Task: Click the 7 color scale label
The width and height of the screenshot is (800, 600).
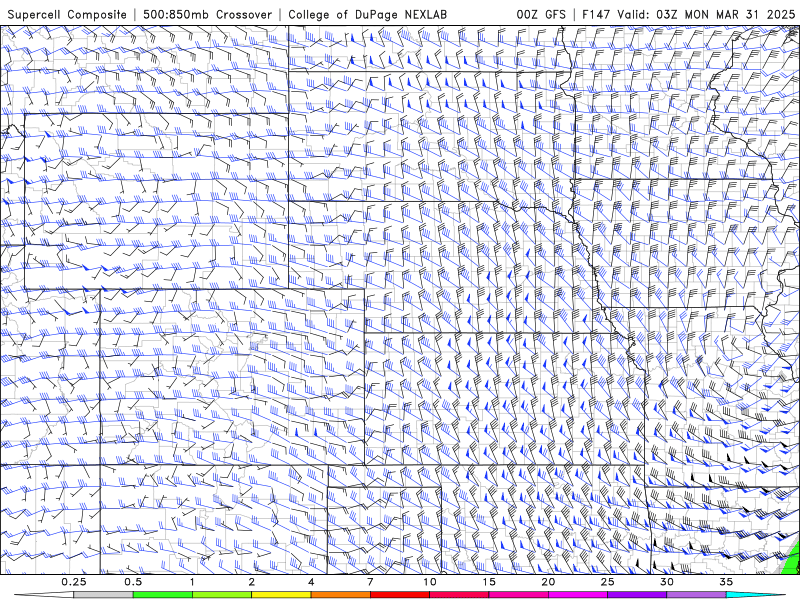Action: pos(370,582)
